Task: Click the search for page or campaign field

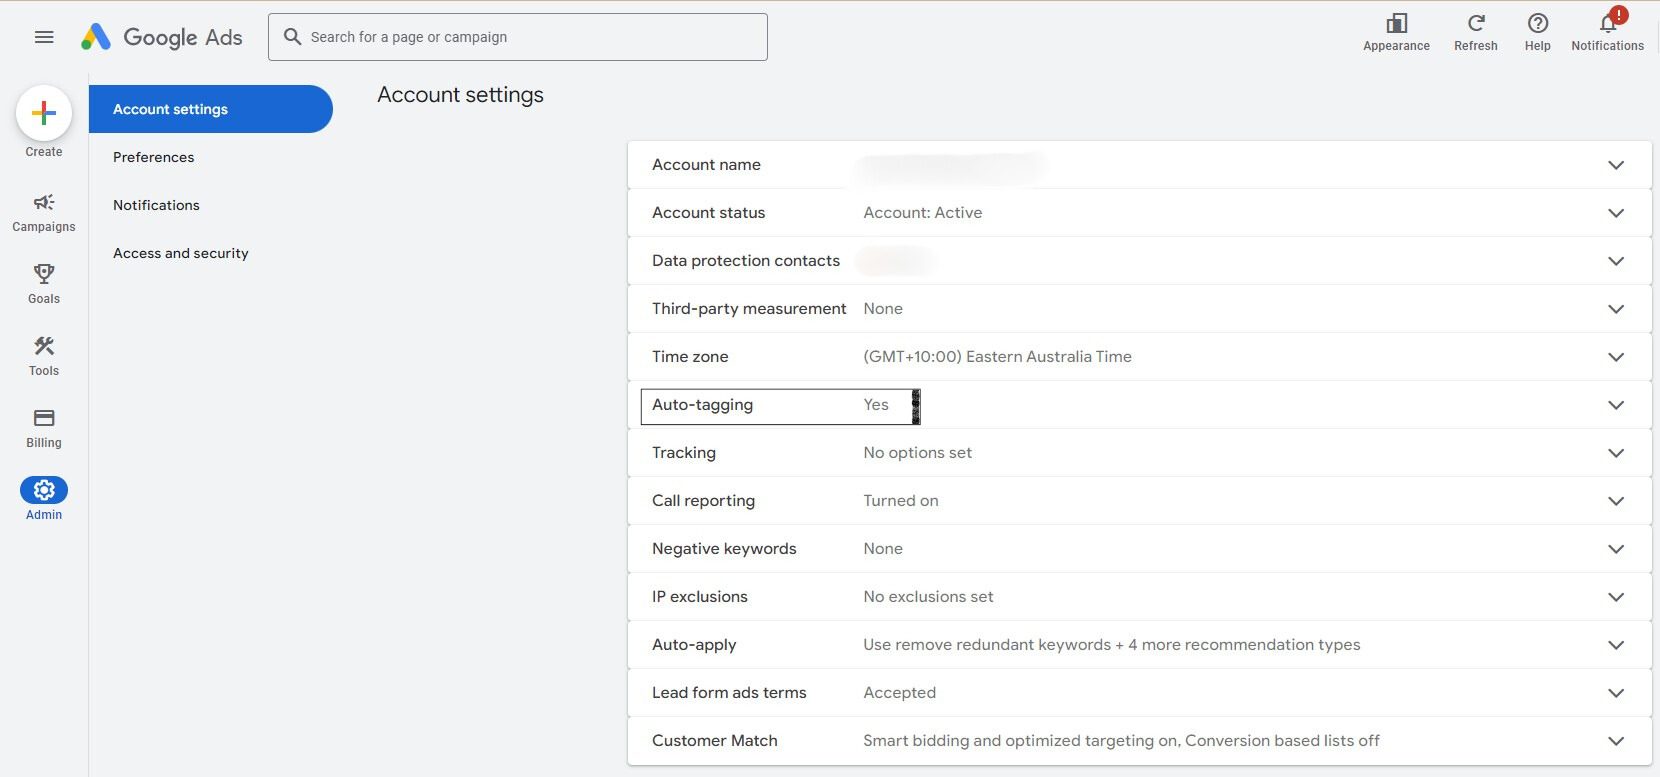Action: click(530, 37)
